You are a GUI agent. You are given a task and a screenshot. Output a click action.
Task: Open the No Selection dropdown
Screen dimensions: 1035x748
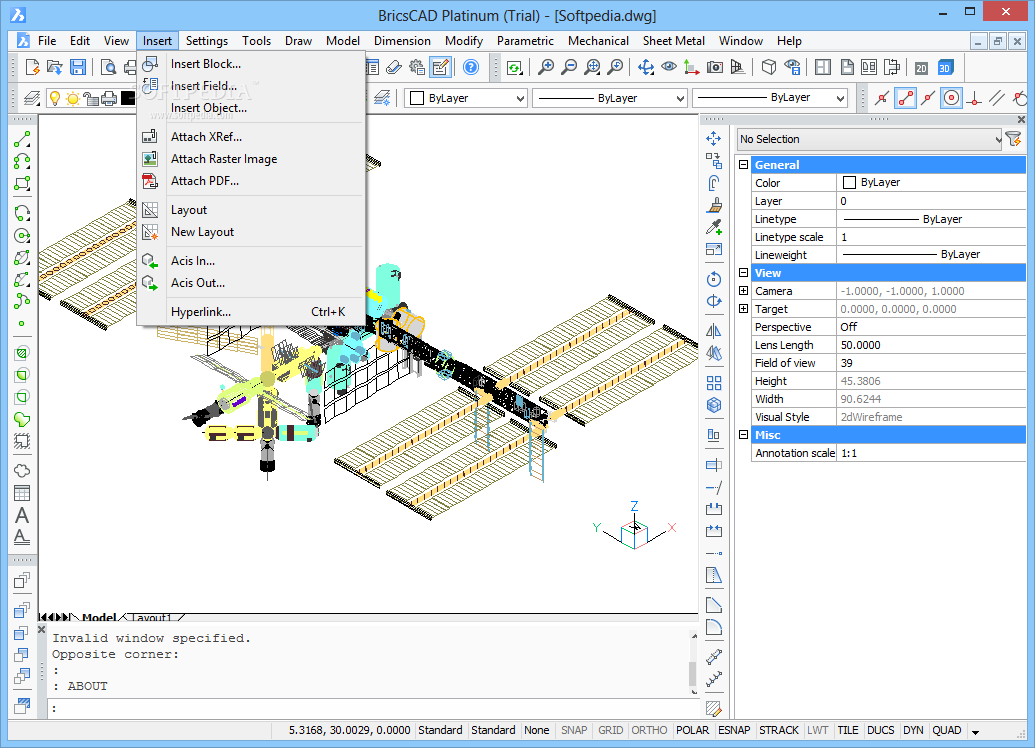pos(869,139)
